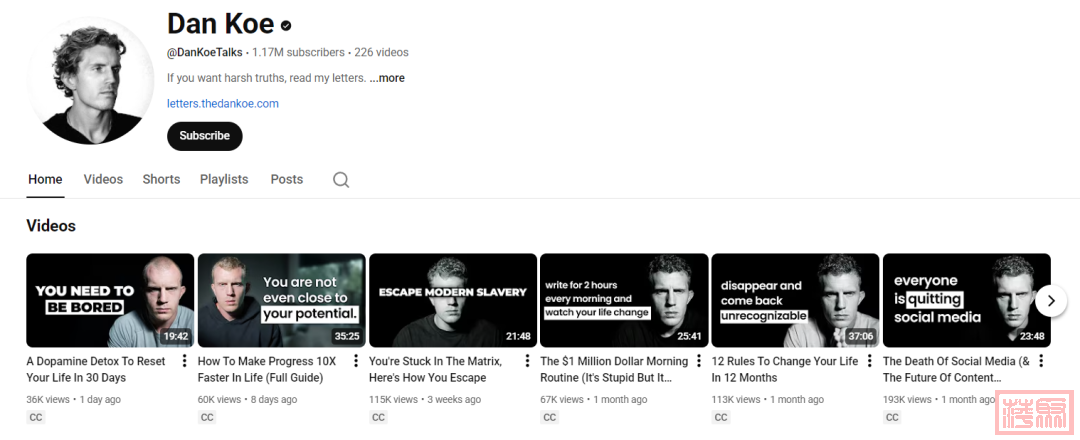Click the channel search magnifier icon

[341, 180]
